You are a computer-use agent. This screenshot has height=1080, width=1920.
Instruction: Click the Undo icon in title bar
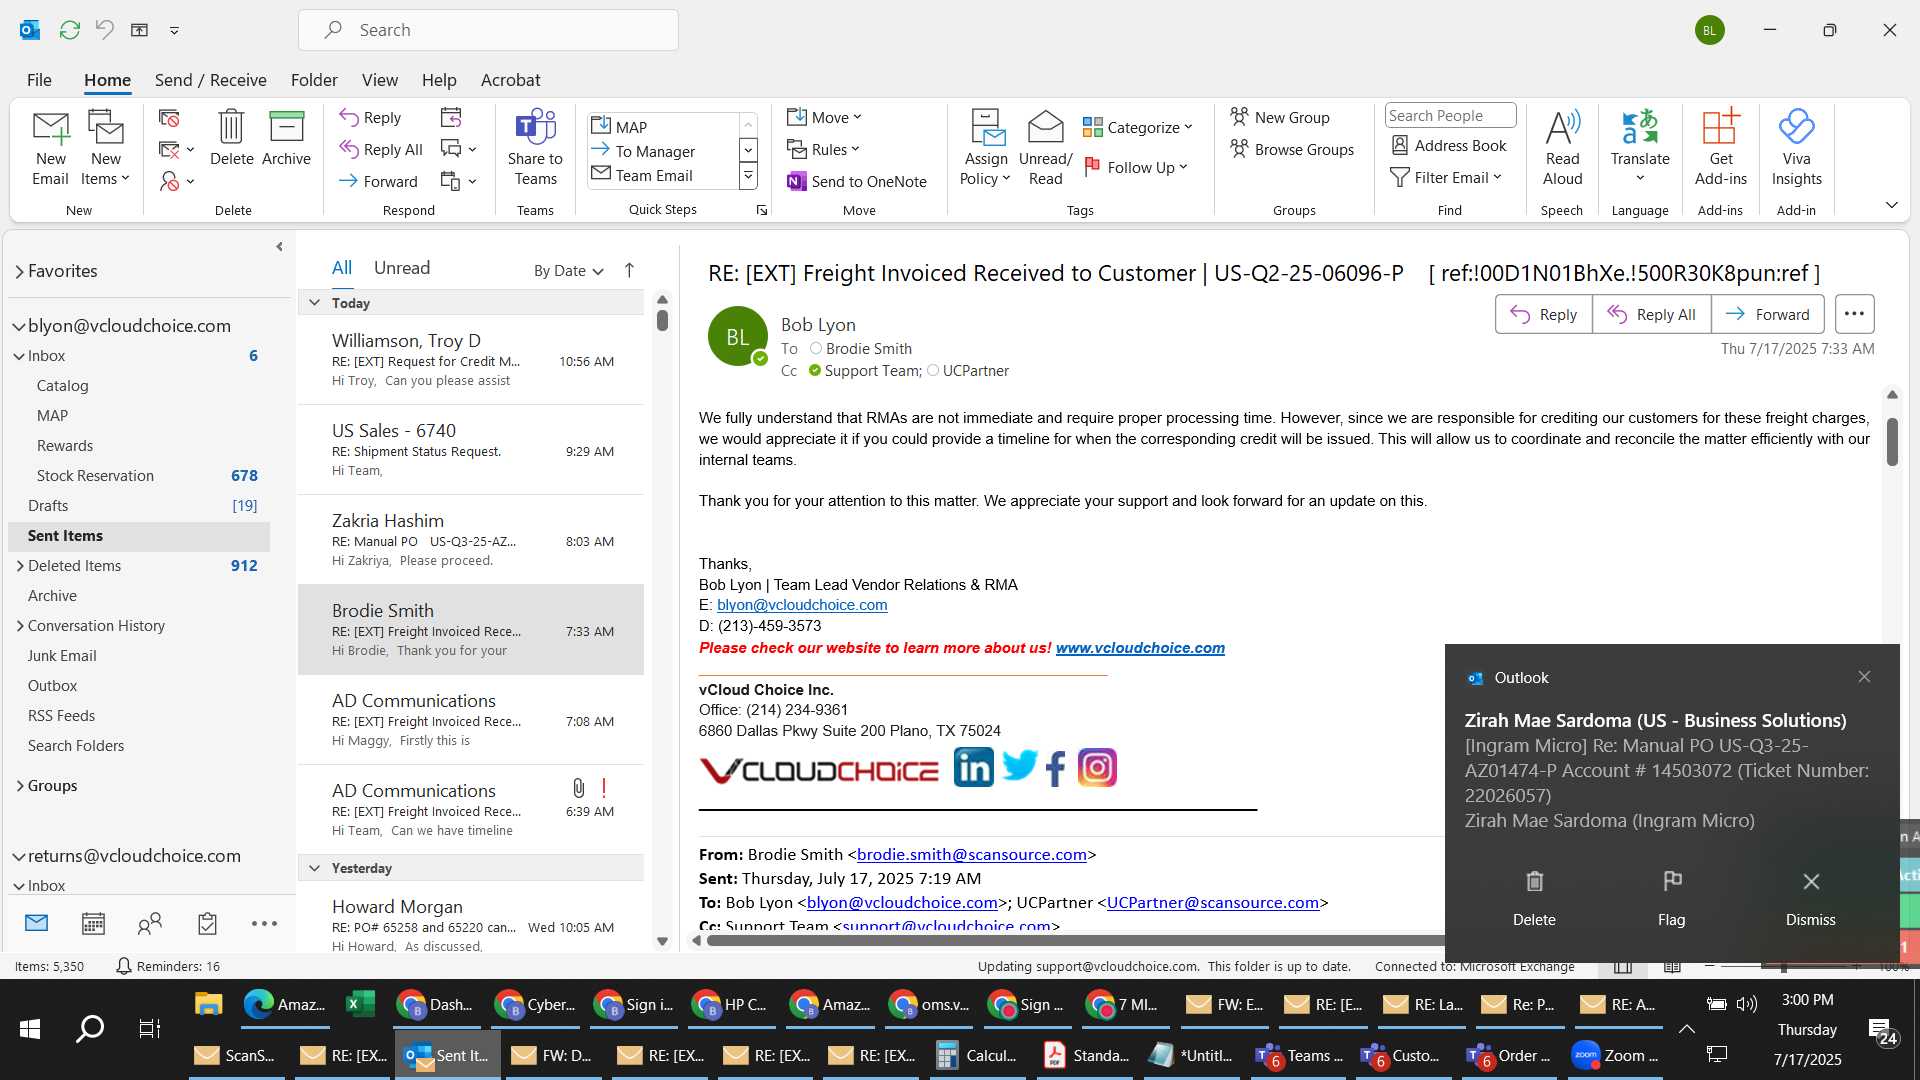tap(104, 30)
